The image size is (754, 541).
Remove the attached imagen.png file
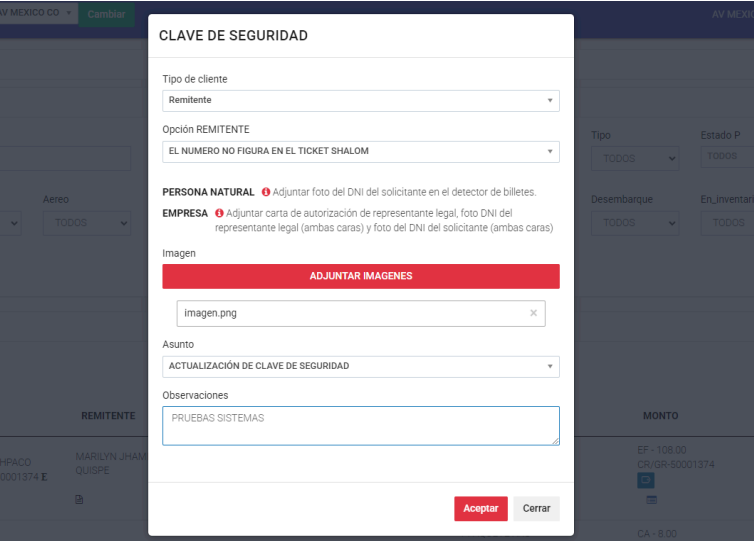pos(533,313)
